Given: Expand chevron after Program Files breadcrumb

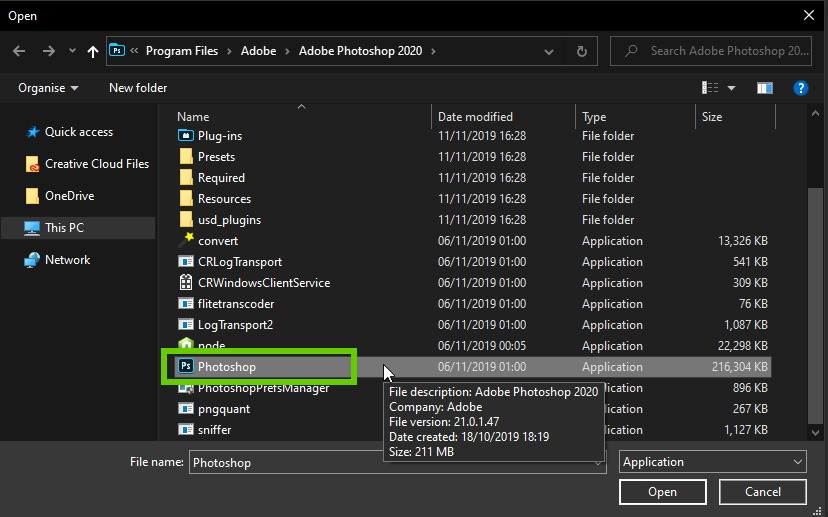Looking at the screenshot, I should click(229, 51).
